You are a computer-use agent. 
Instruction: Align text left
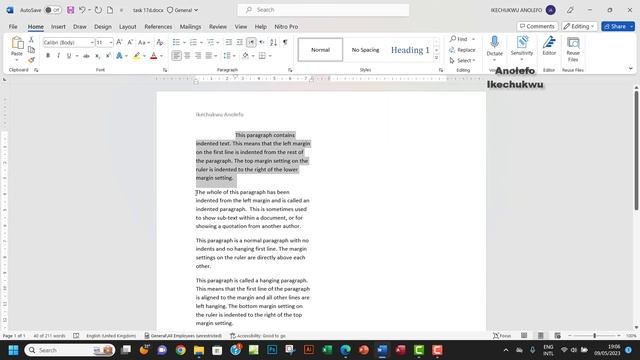[x=176, y=56]
